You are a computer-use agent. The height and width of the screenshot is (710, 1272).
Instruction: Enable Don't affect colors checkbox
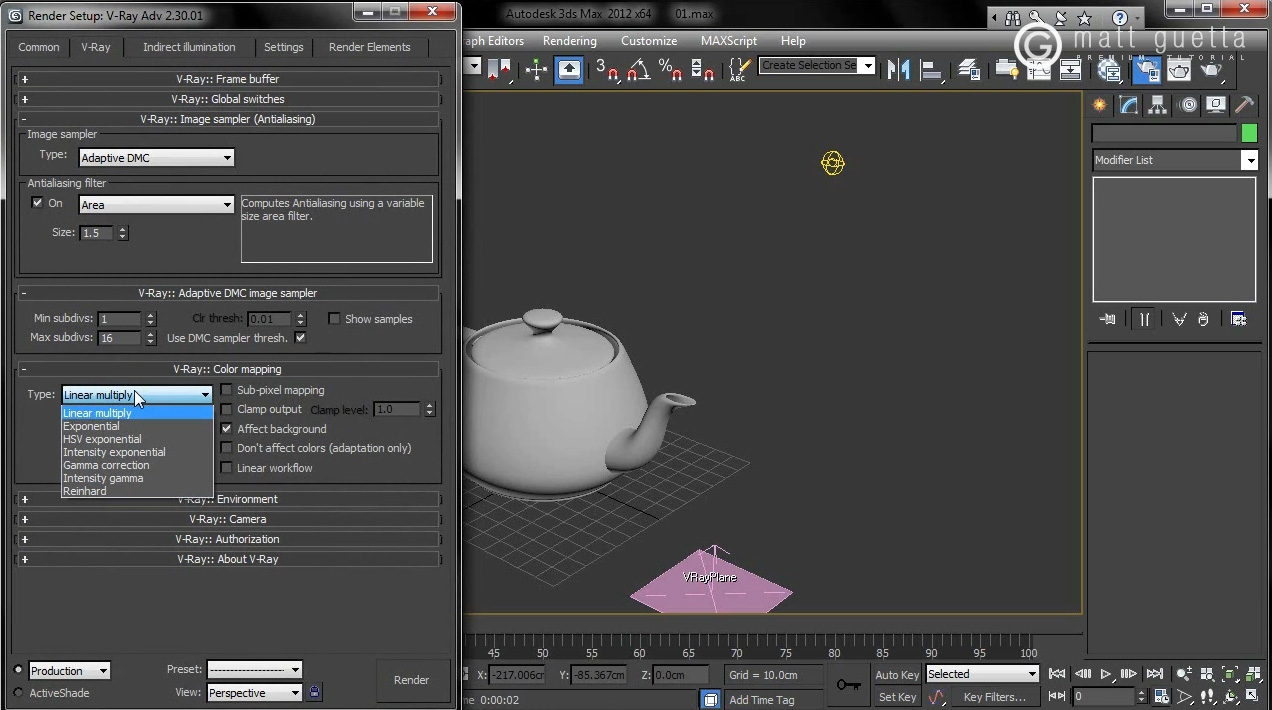pos(227,448)
